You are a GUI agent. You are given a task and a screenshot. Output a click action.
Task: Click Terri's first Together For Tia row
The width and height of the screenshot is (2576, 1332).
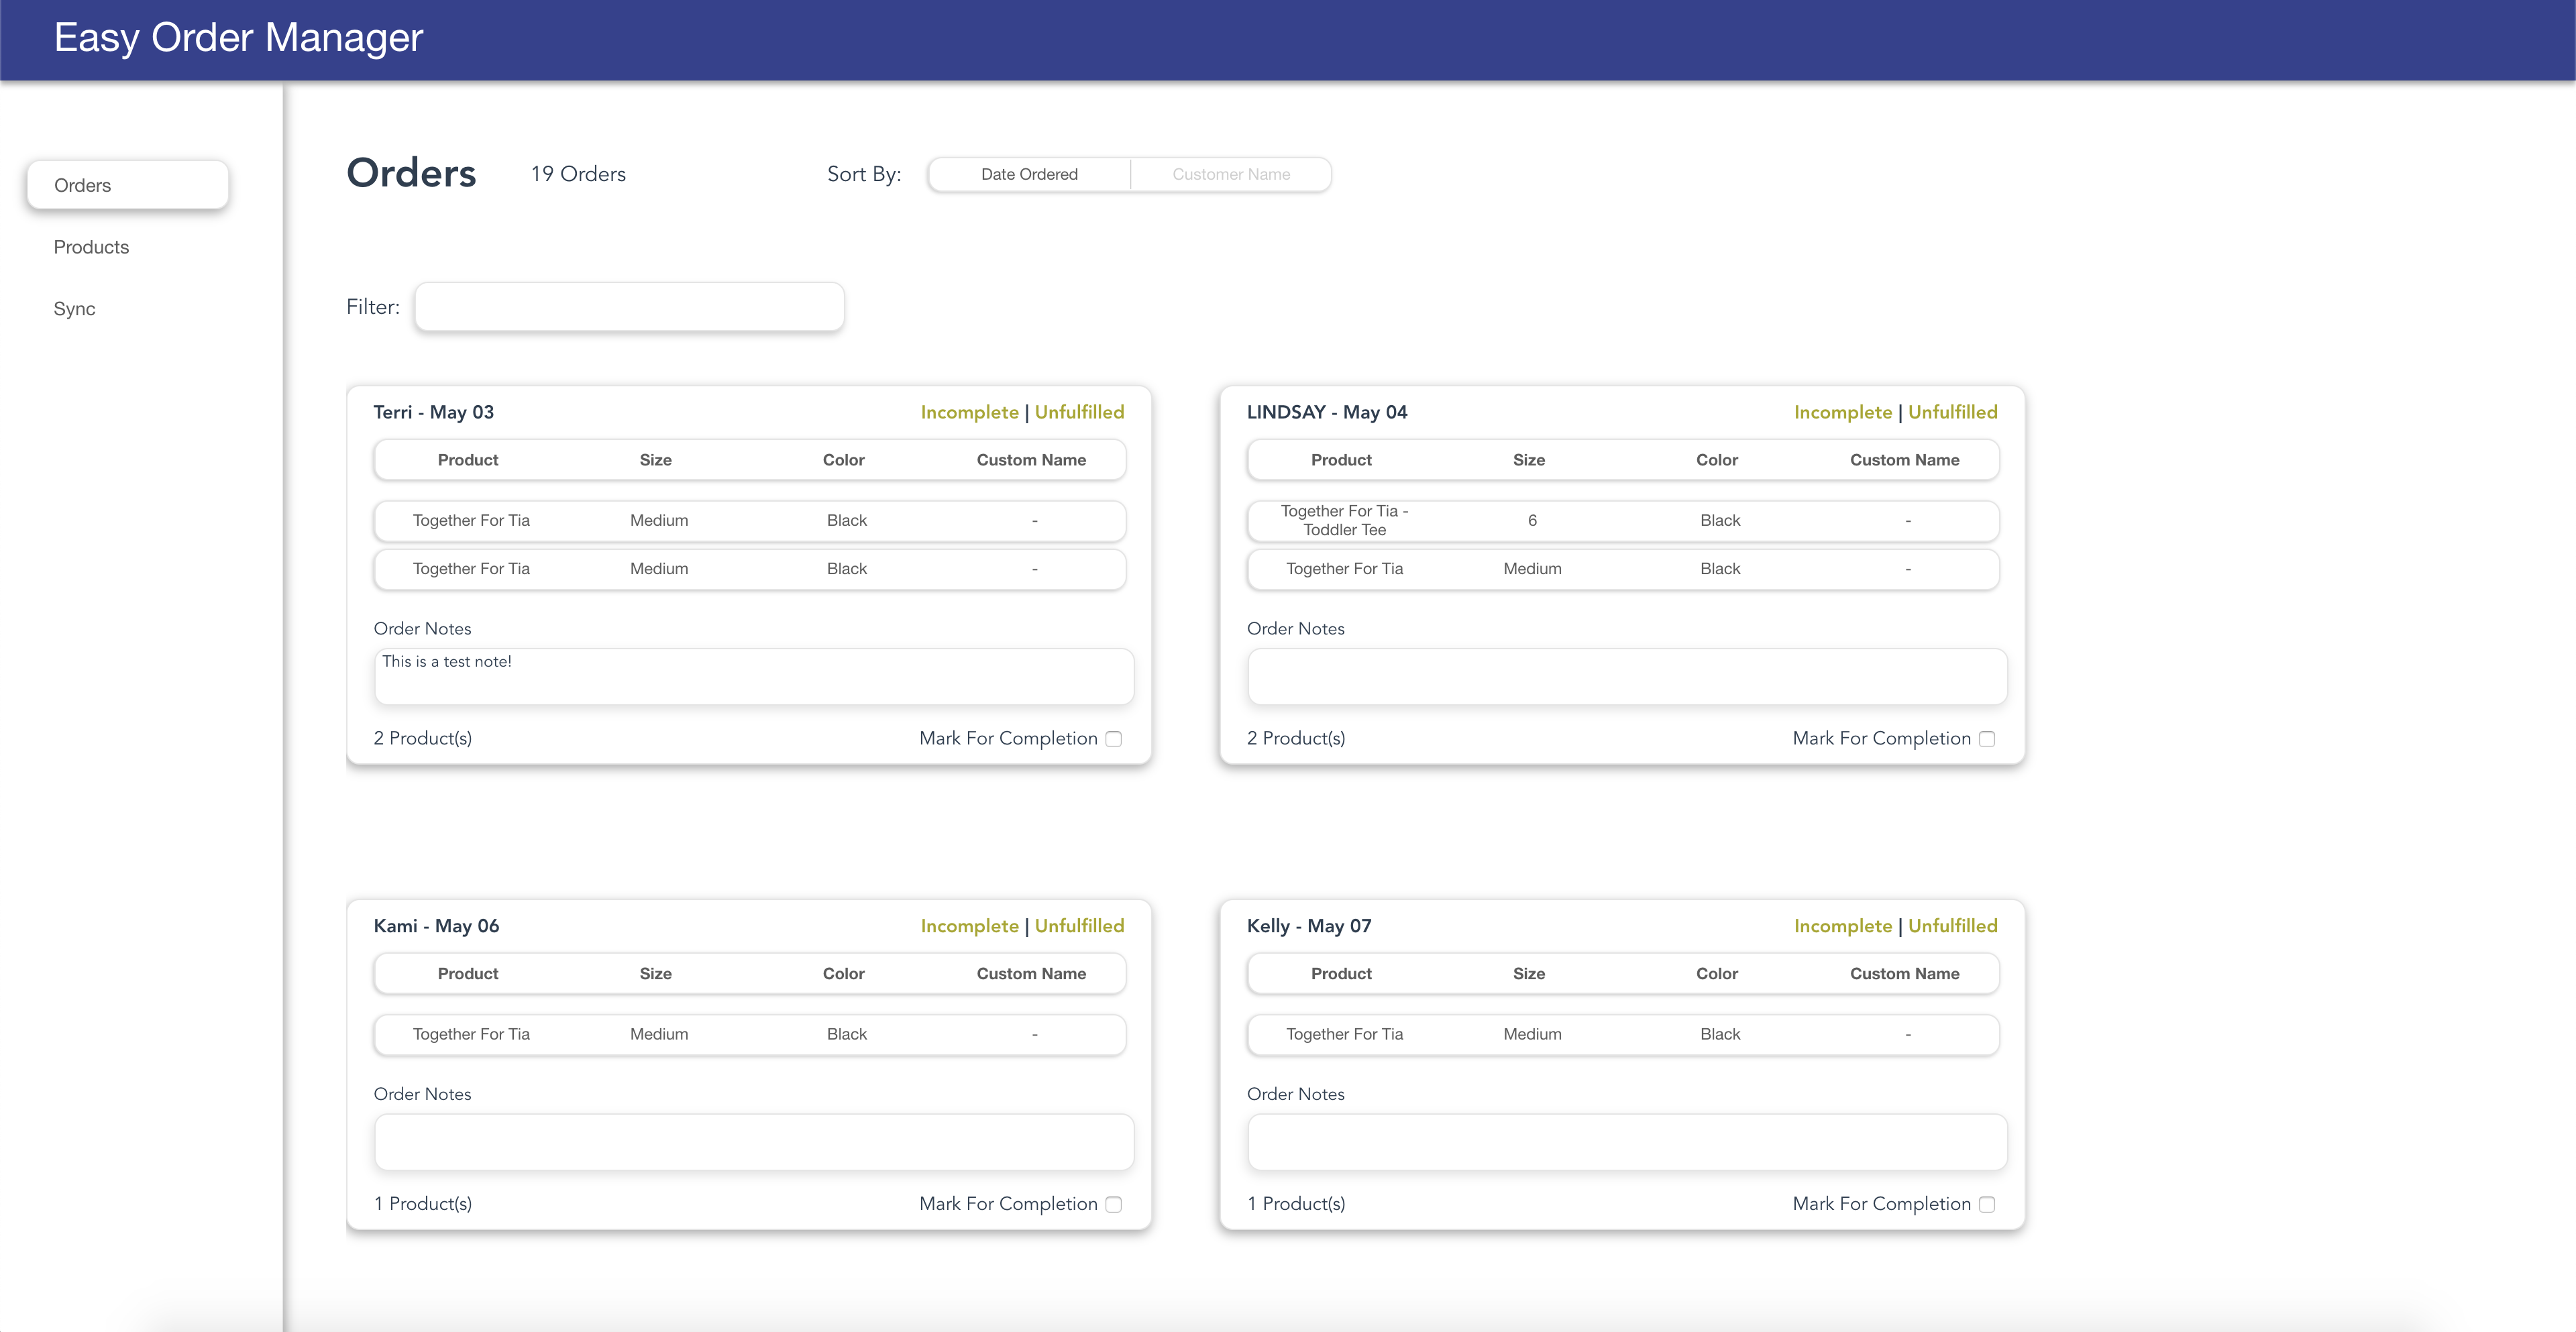click(x=750, y=521)
